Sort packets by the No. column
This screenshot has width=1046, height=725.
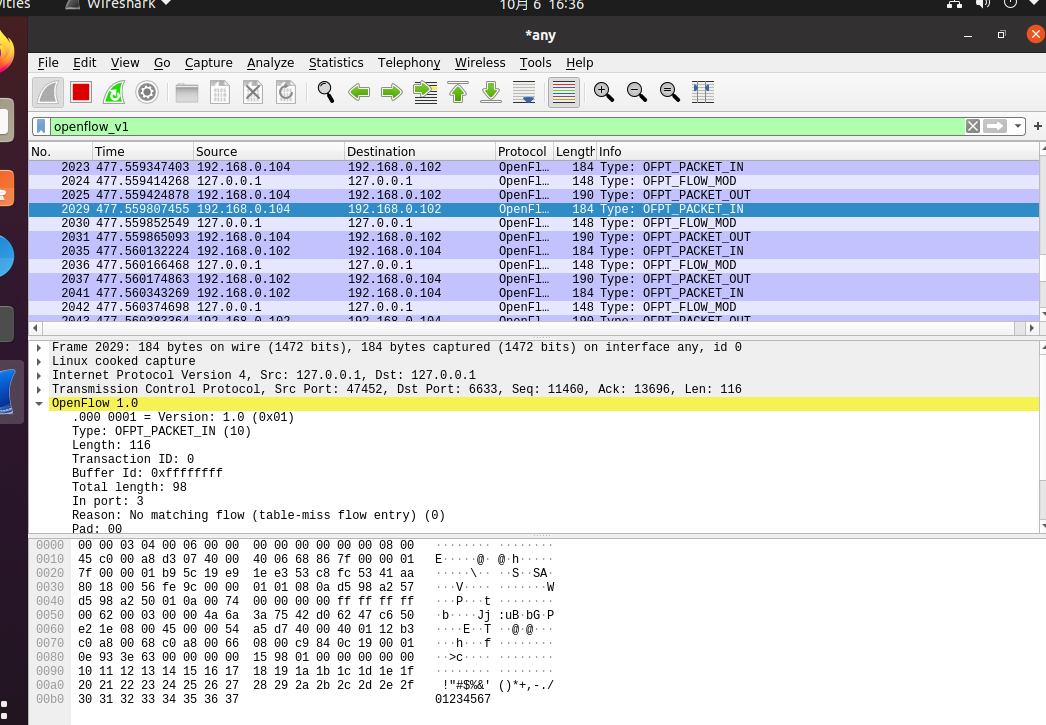coord(60,151)
